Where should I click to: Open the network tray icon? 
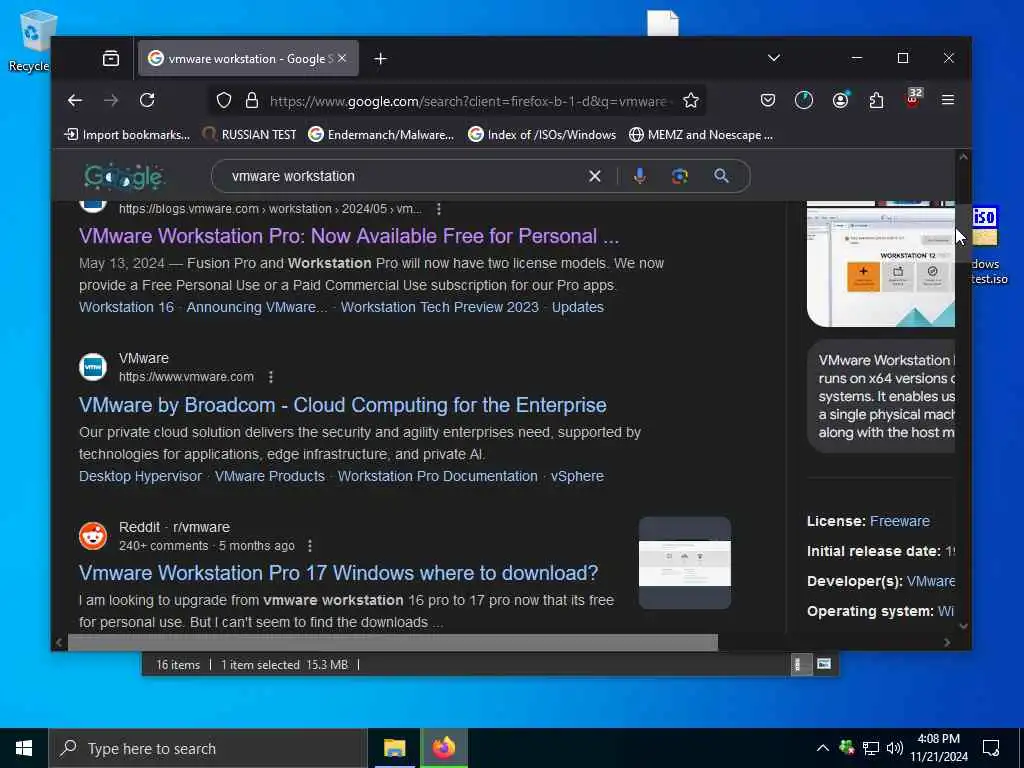pos(870,748)
